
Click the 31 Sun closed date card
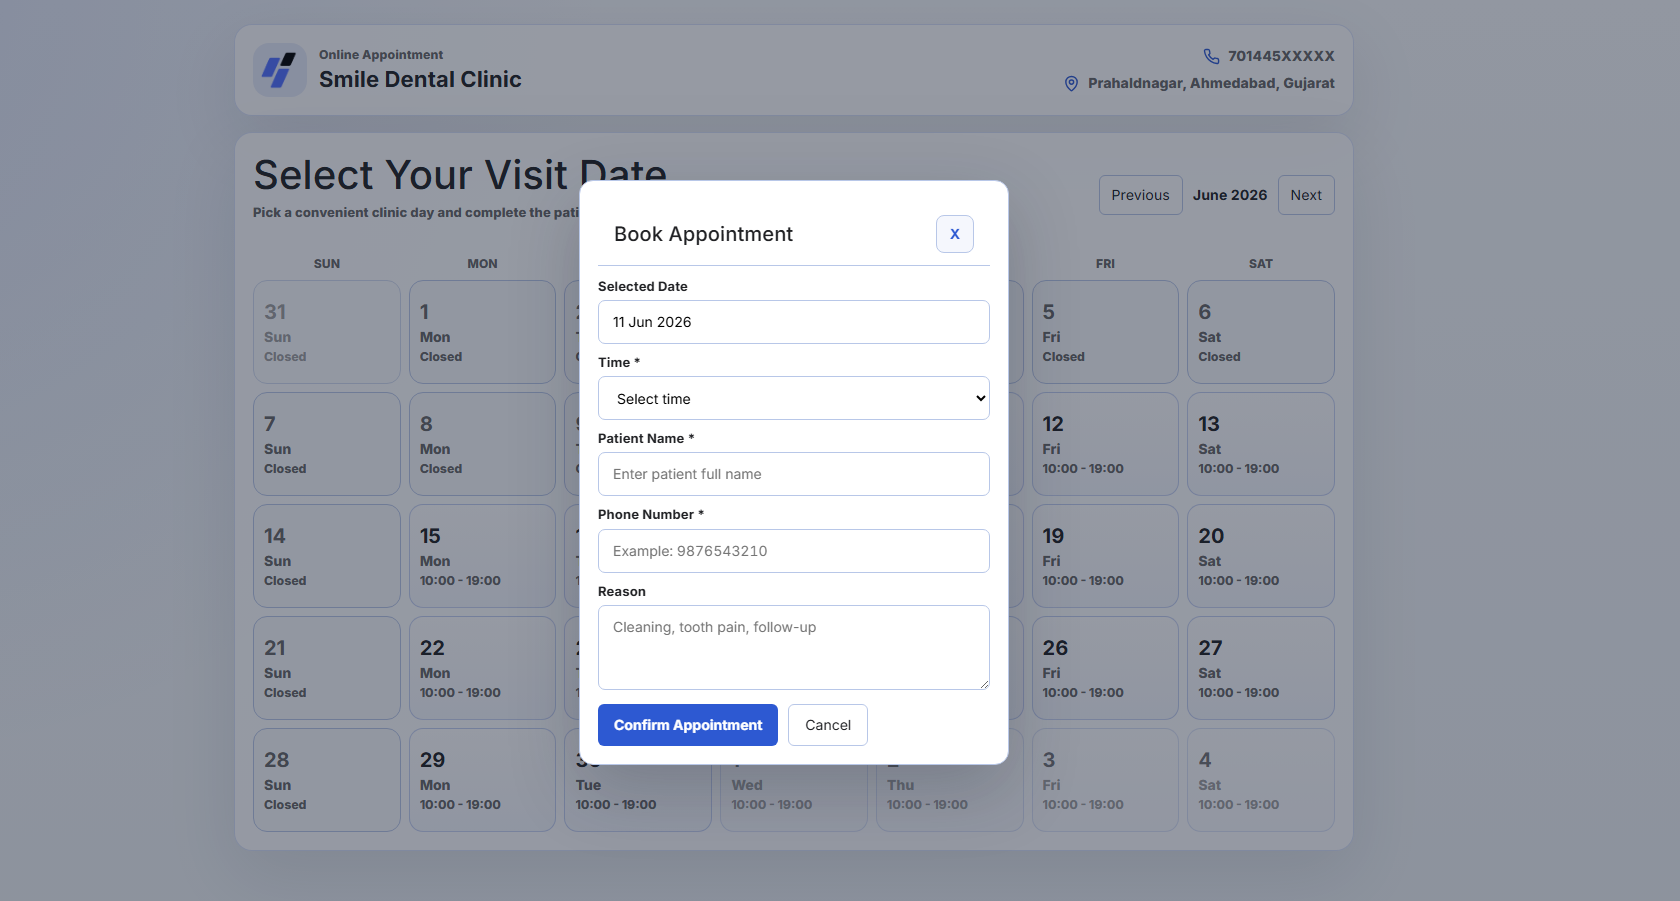point(327,332)
